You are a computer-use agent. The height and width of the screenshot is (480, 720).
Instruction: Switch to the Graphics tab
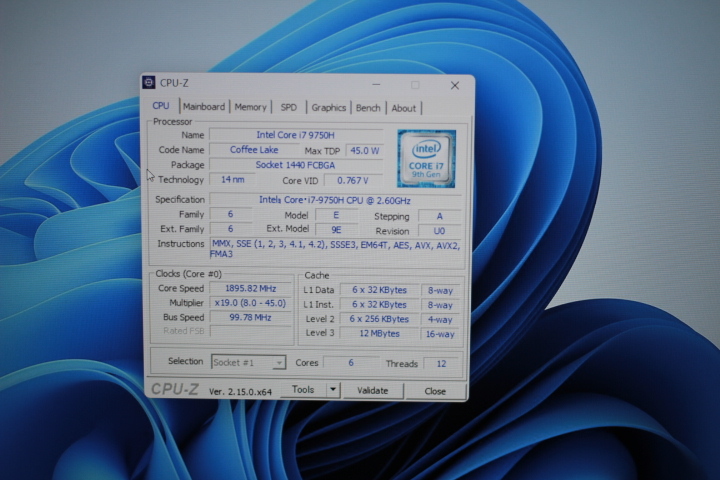coord(328,108)
